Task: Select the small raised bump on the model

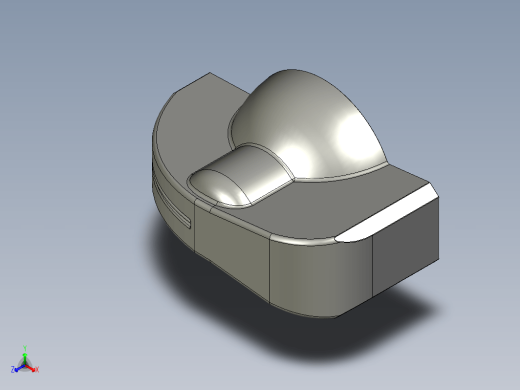Action: pos(241,176)
